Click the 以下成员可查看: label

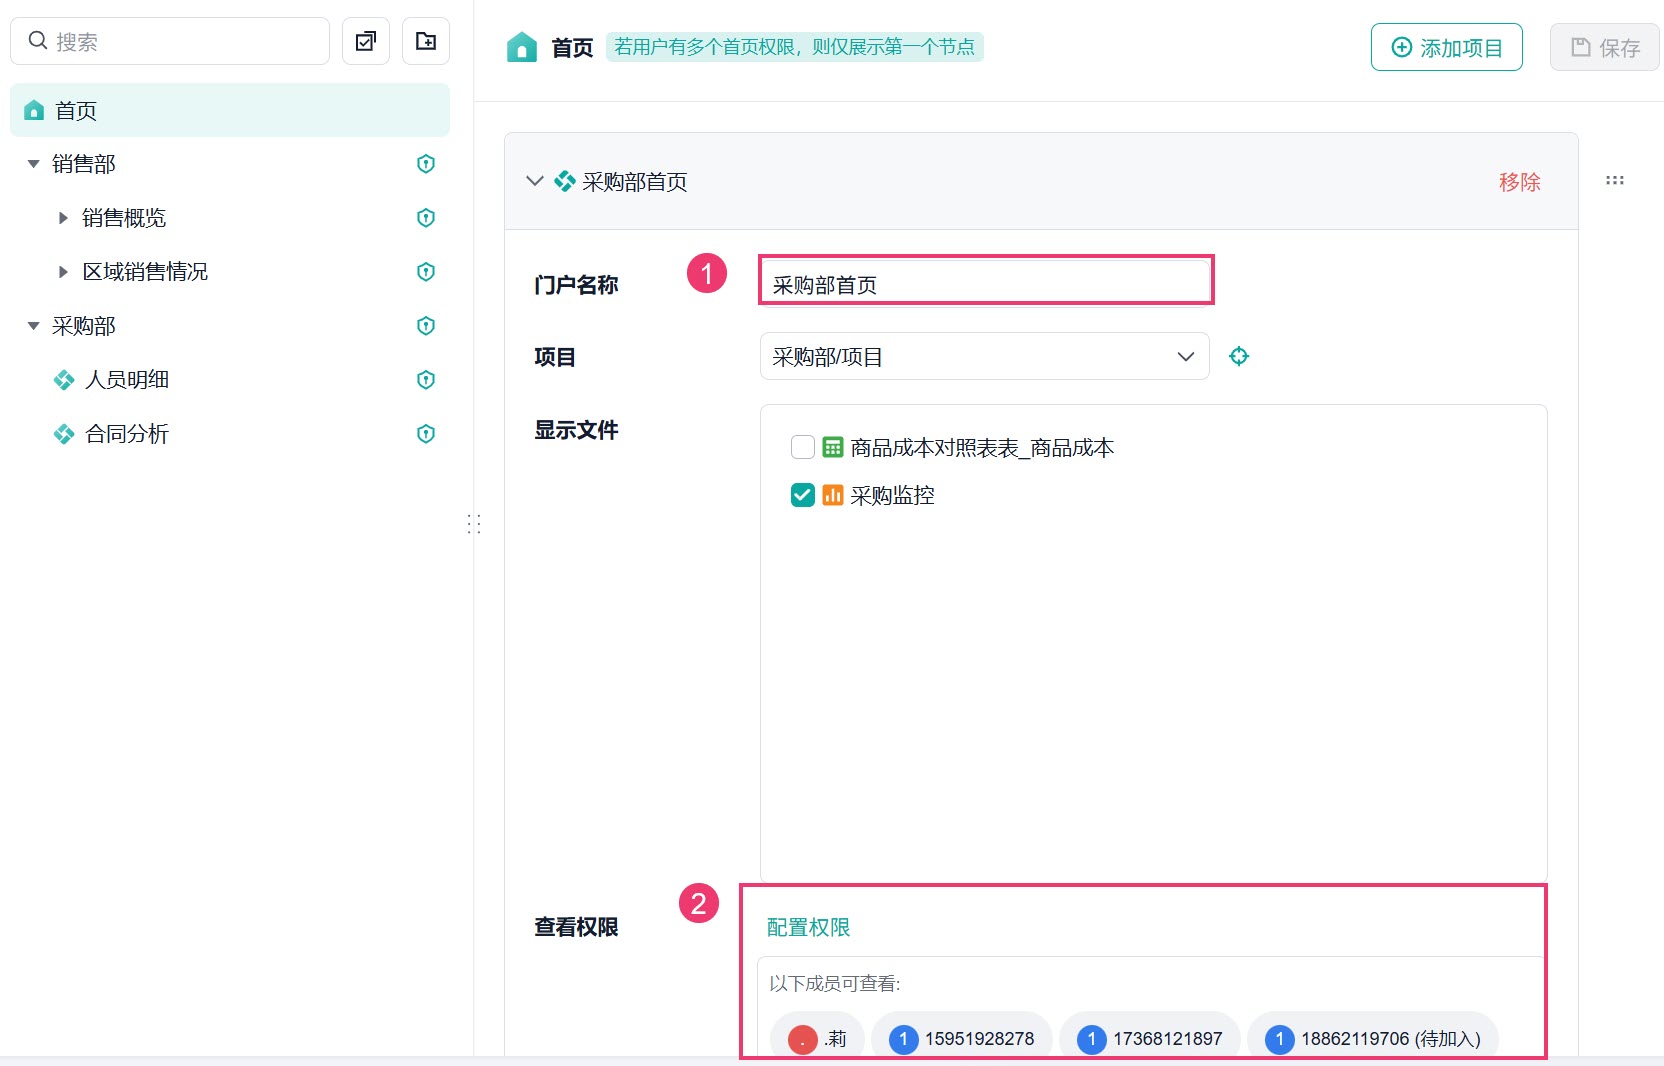[x=835, y=984]
